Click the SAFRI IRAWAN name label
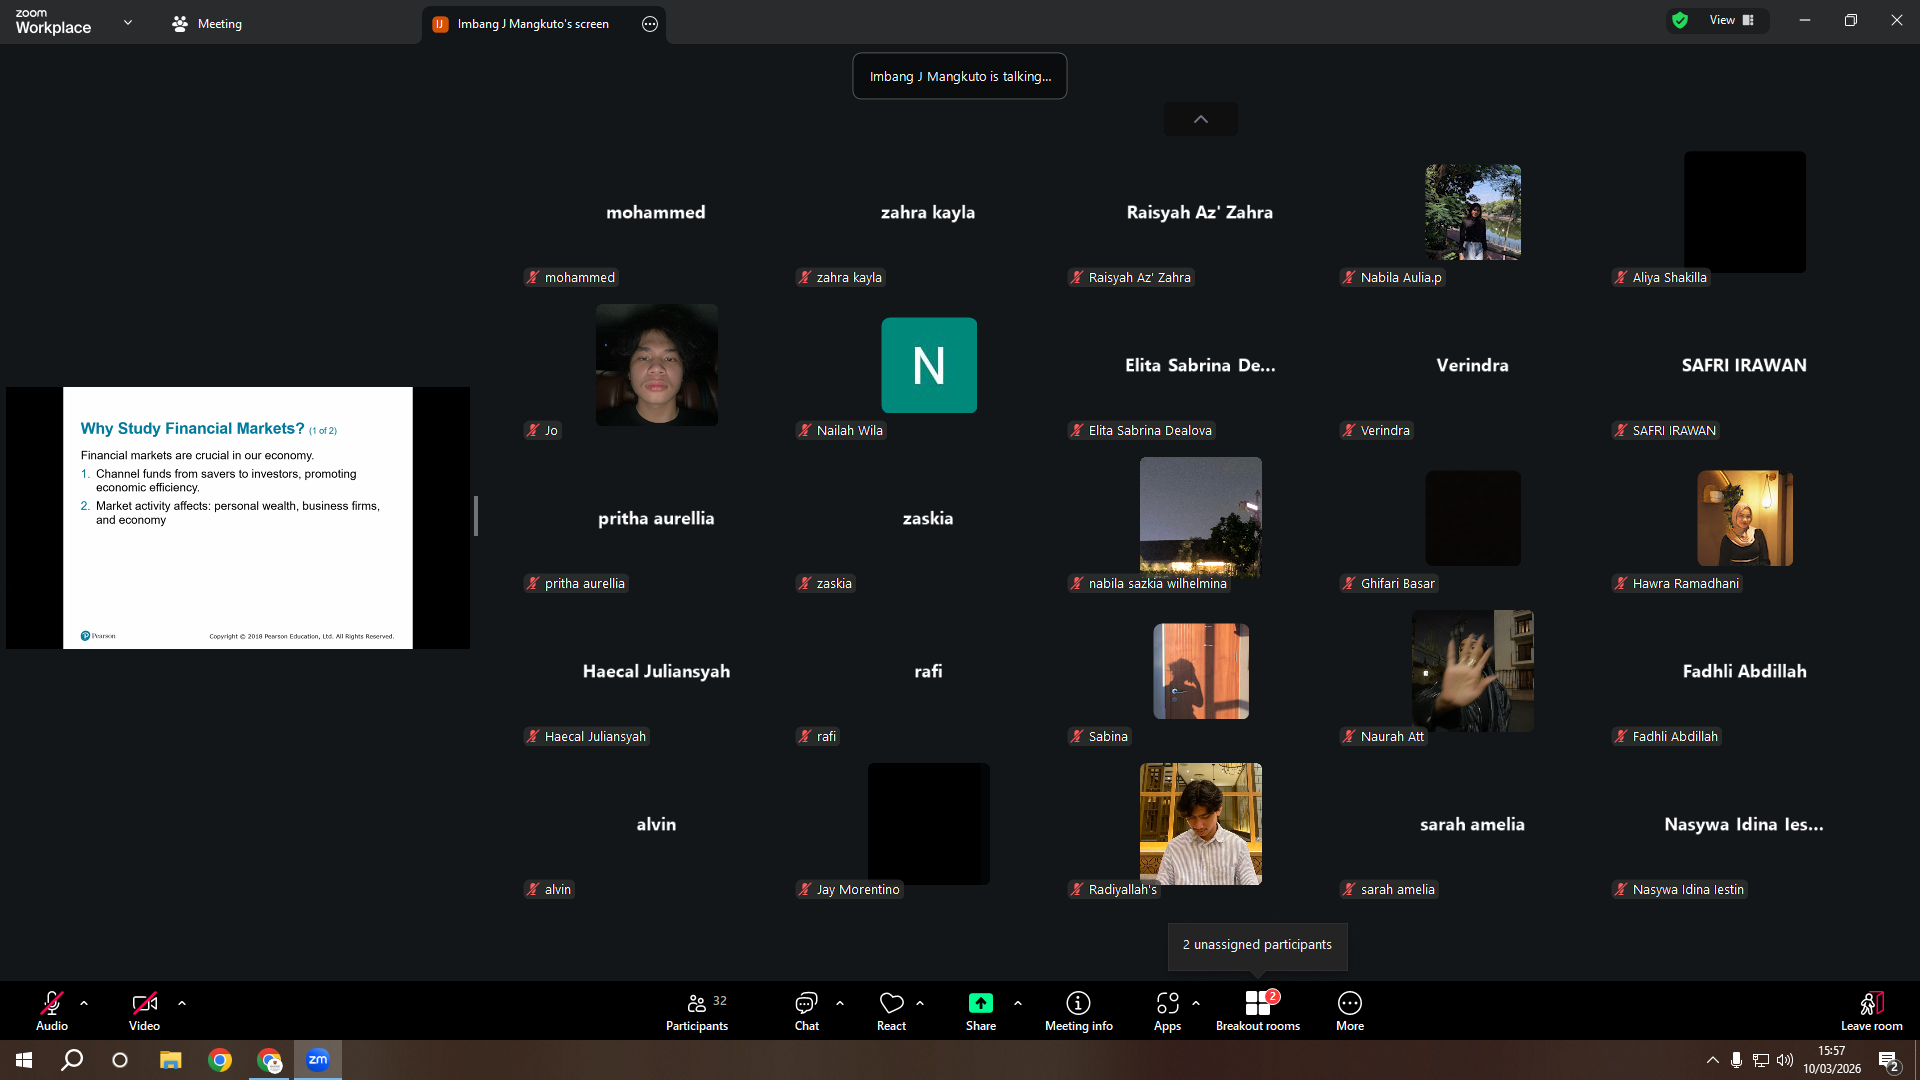The image size is (1920, 1080). coord(1665,430)
